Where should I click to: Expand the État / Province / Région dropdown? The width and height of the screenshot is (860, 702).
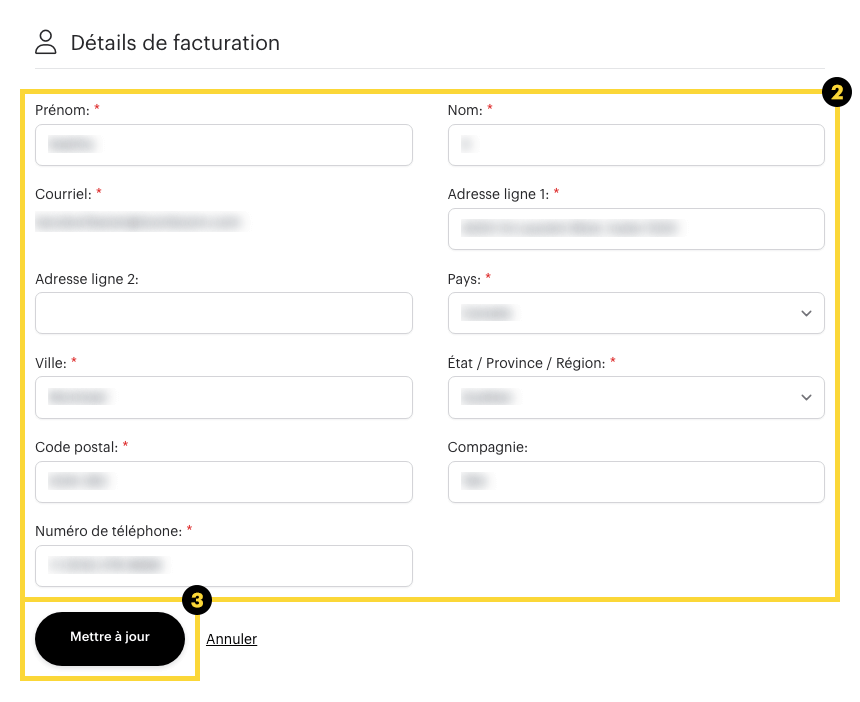(x=635, y=397)
